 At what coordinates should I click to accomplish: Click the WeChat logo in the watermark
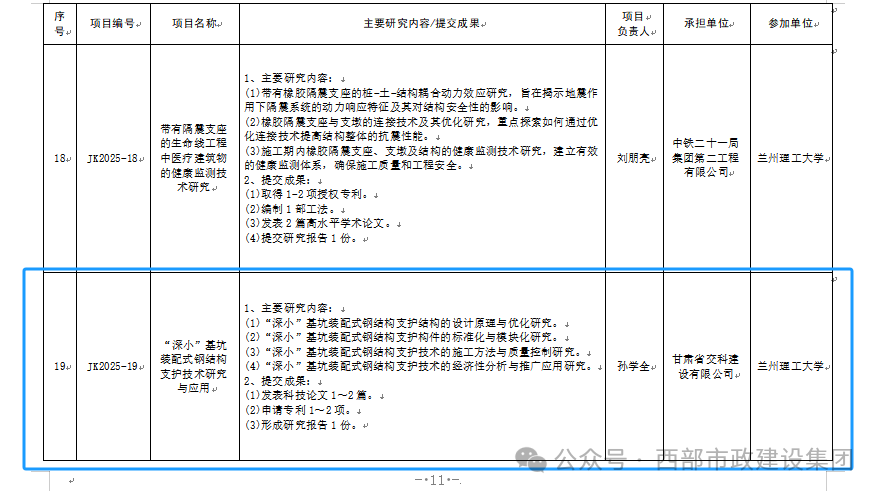point(530,459)
